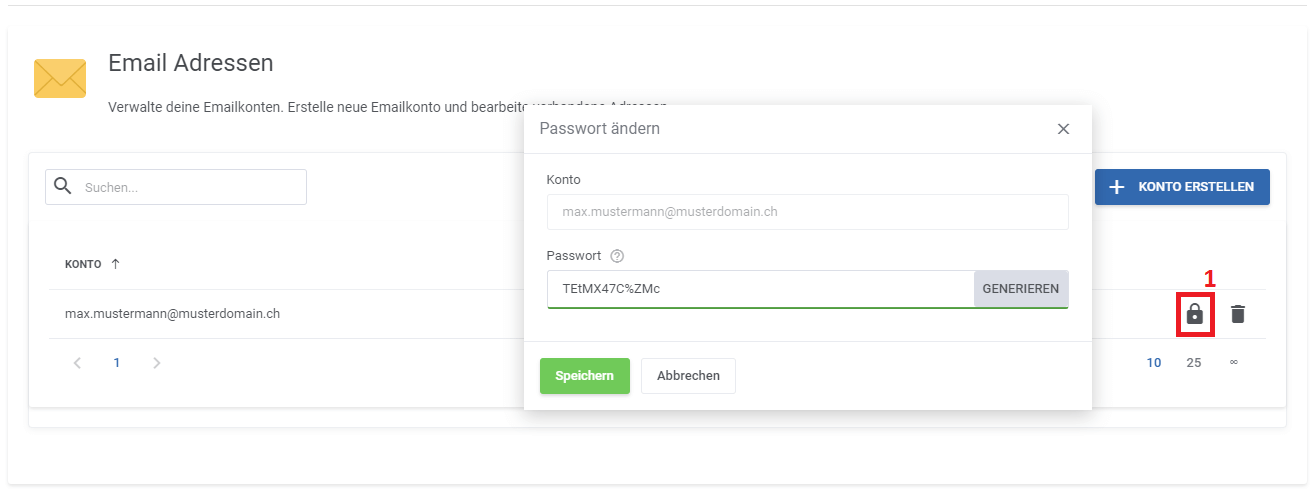The width and height of the screenshot is (1316, 490).
Task: Click the lock icon to change password
Action: [1194, 314]
